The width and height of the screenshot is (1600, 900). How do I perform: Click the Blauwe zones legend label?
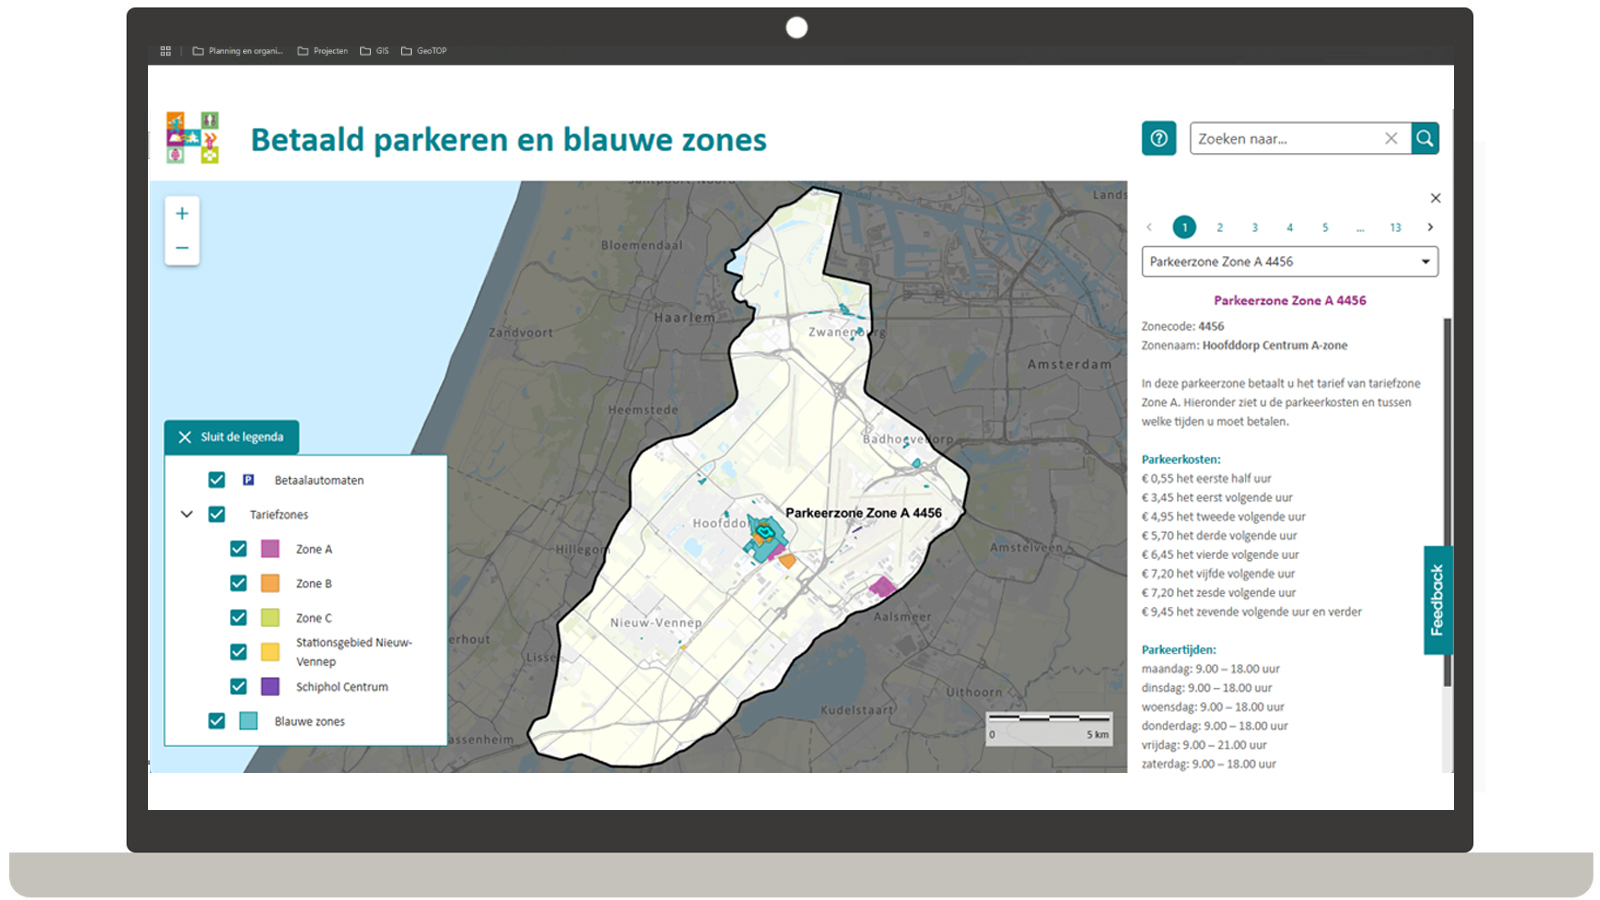pyautogui.click(x=310, y=721)
